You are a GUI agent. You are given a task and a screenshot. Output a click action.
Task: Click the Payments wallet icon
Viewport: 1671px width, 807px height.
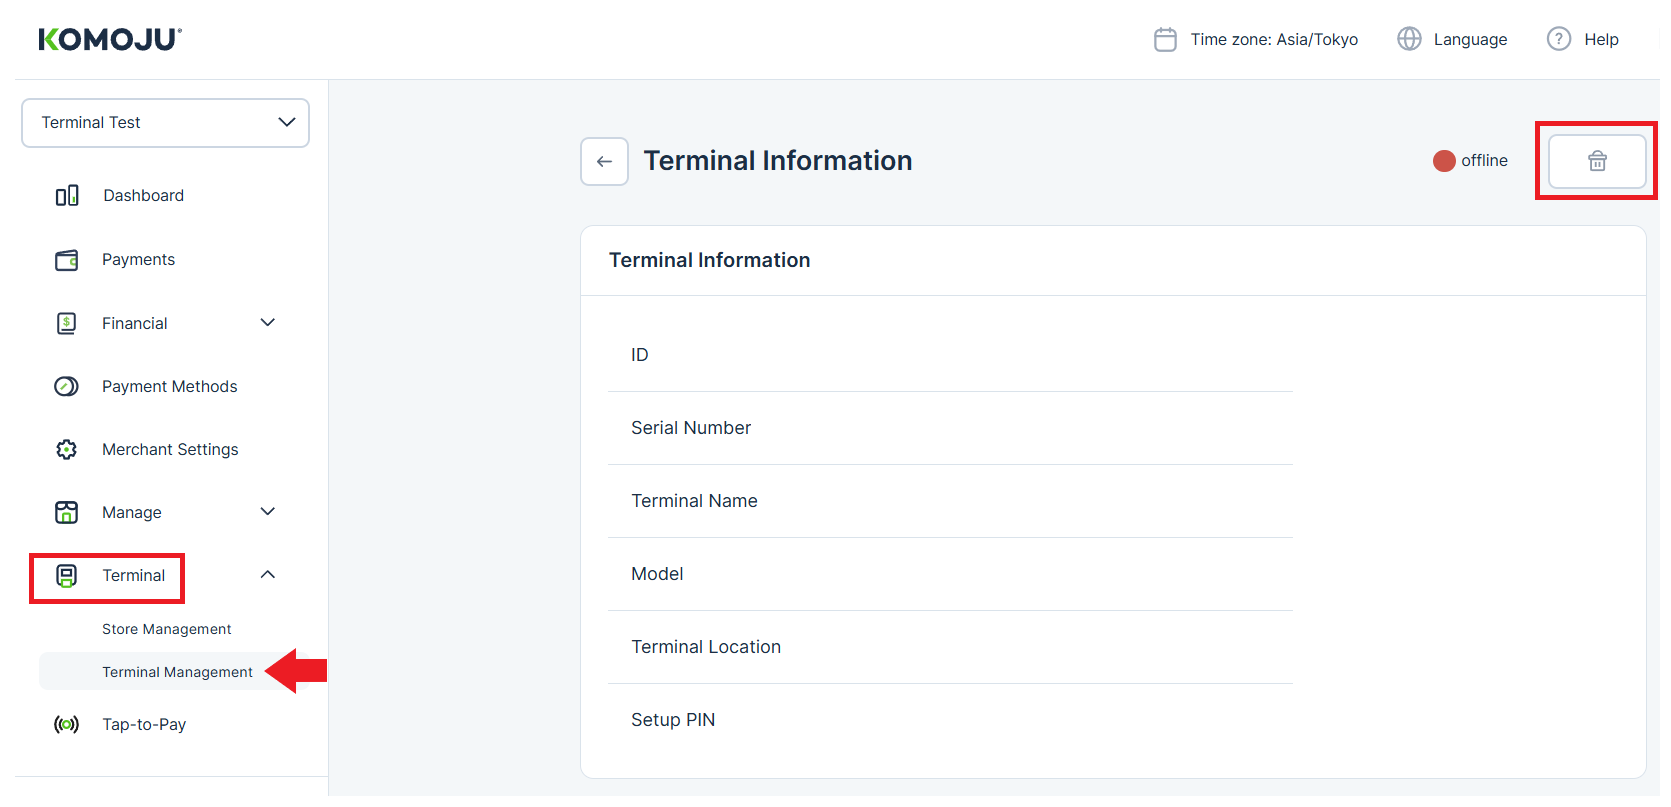coord(67,260)
